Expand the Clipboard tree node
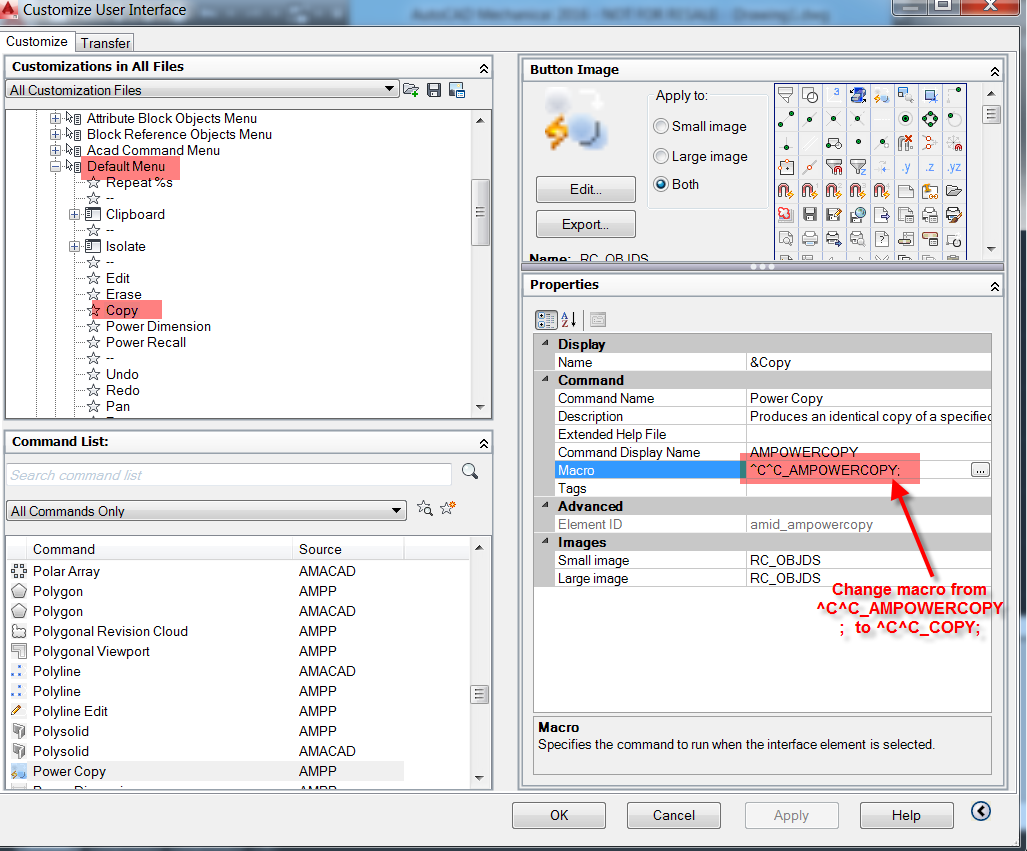 74,214
